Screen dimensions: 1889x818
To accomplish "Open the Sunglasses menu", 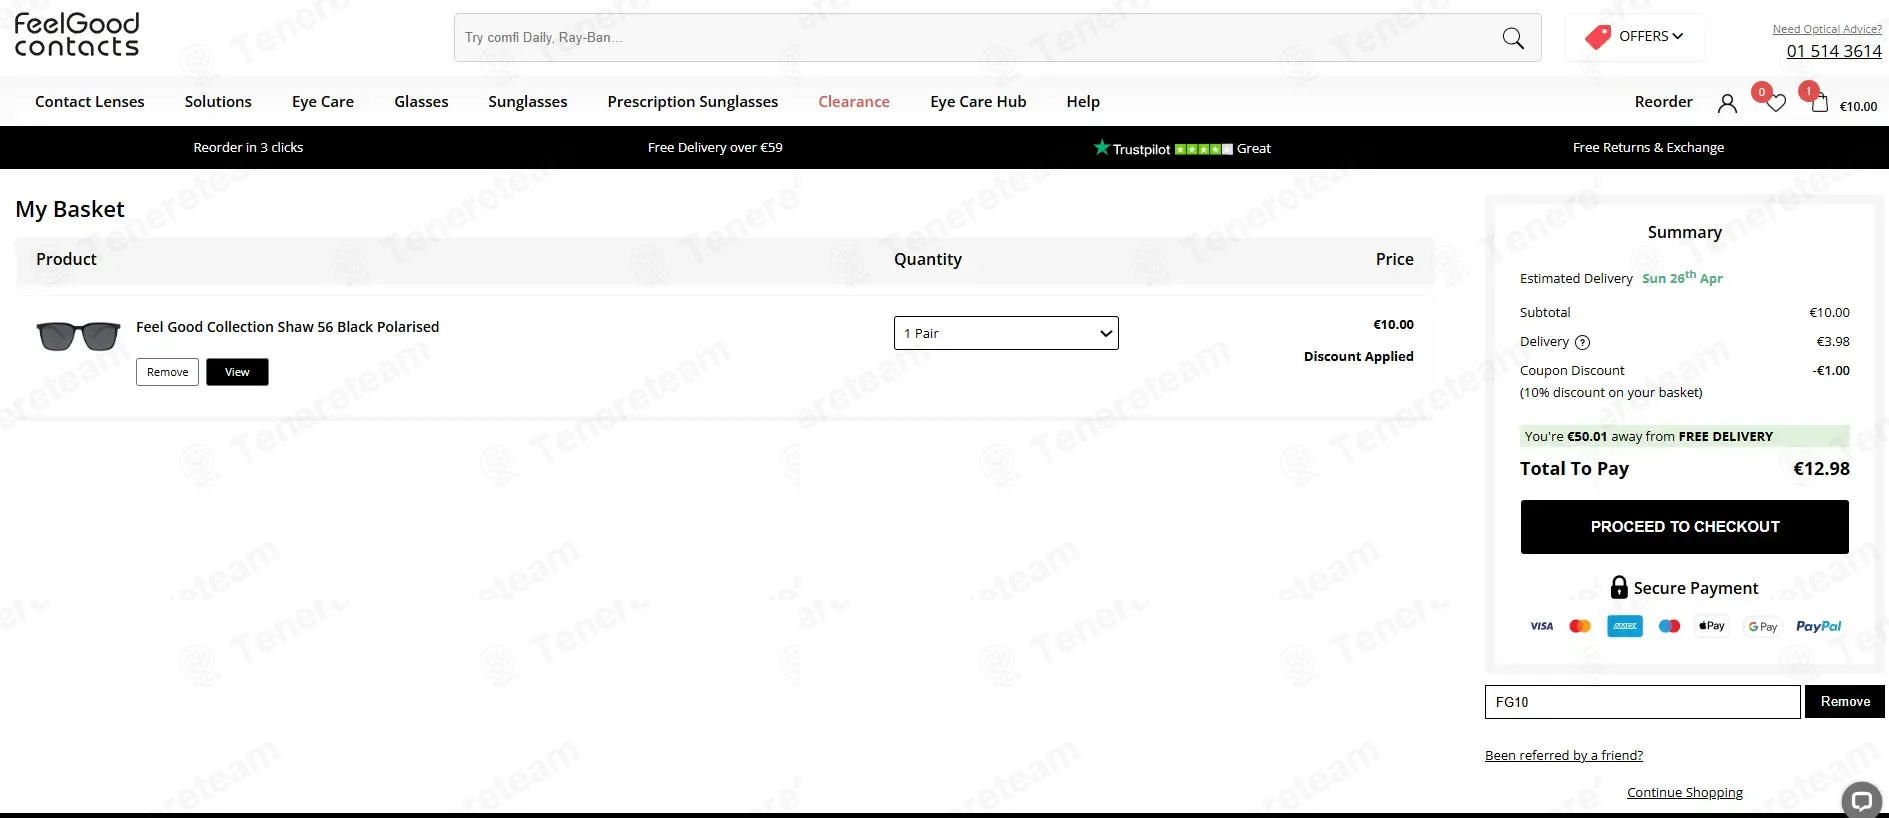I will click(x=528, y=102).
